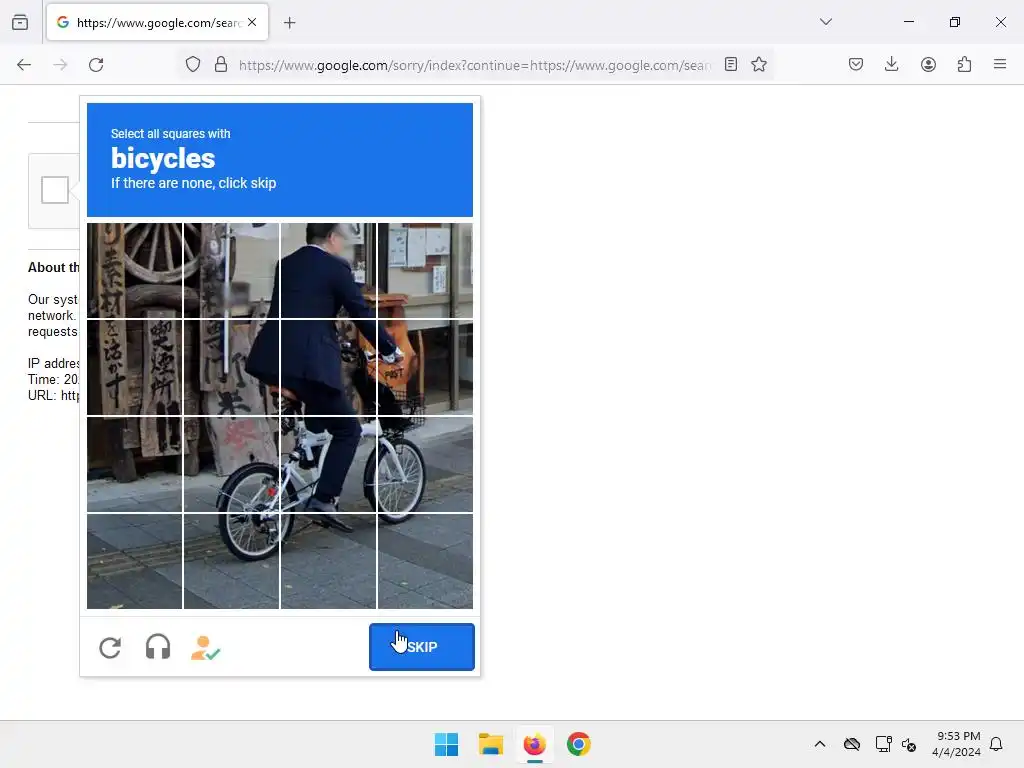The width and height of the screenshot is (1024, 768).
Task: Open the List all tabs chevron
Action: point(825,22)
